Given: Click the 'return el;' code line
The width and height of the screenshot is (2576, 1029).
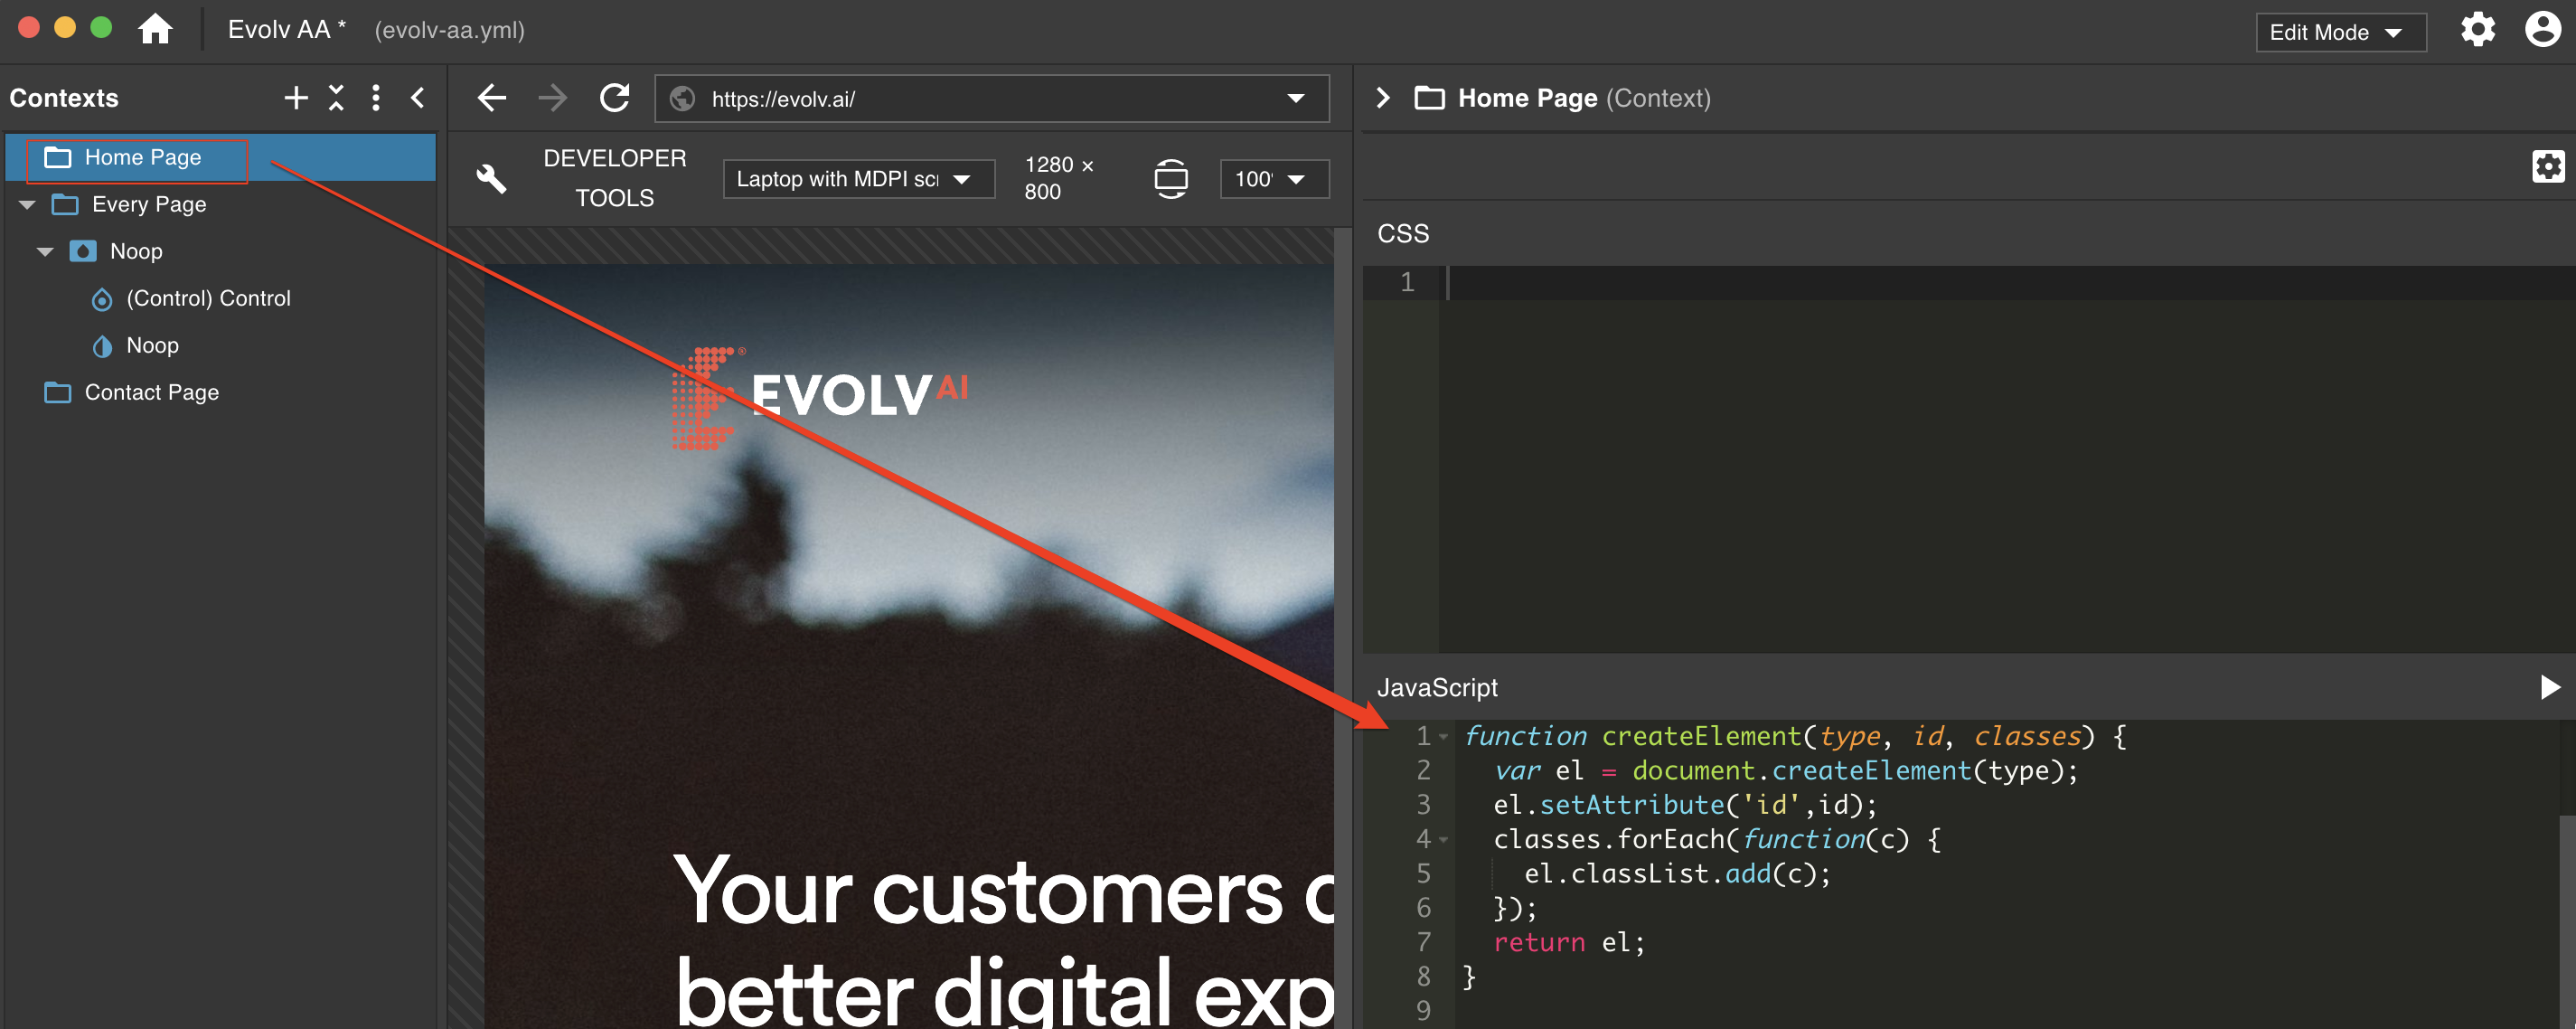Looking at the screenshot, I should tap(1568, 943).
